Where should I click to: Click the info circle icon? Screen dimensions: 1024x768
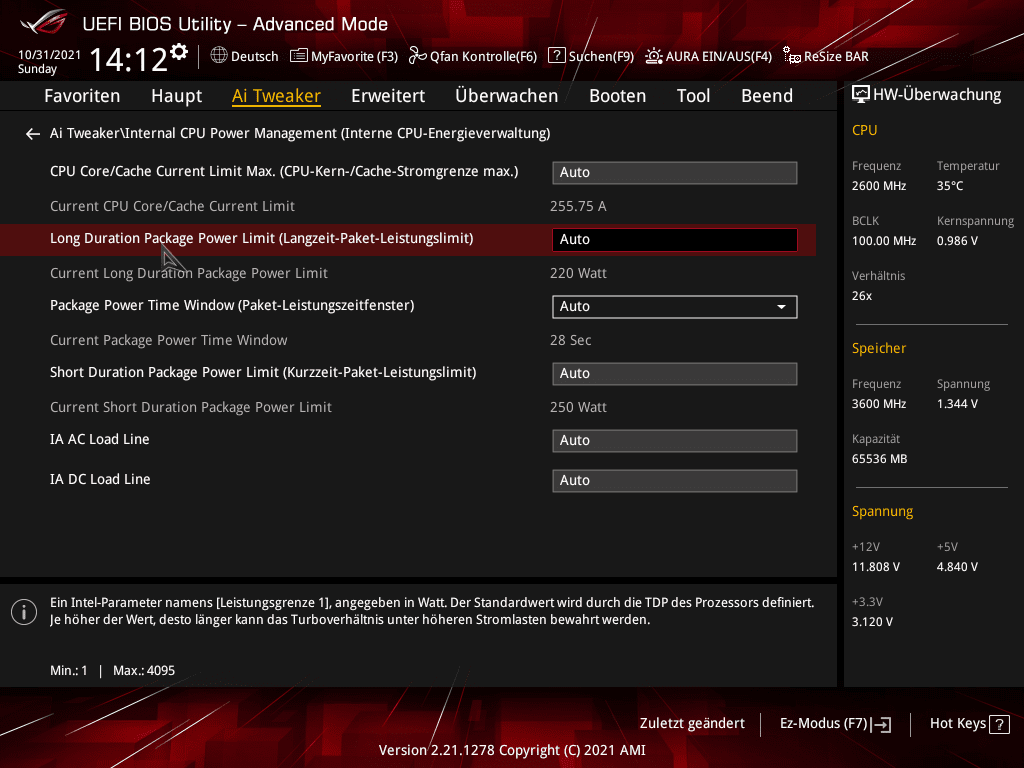point(24,612)
